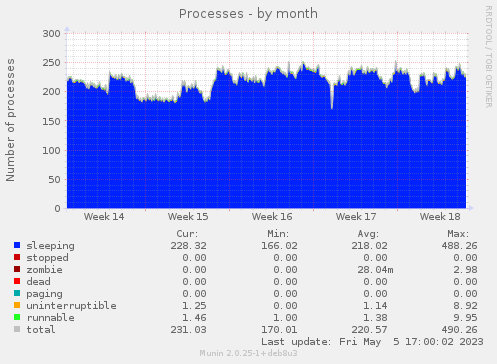Click the total maximum value 490.26

click(459, 330)
